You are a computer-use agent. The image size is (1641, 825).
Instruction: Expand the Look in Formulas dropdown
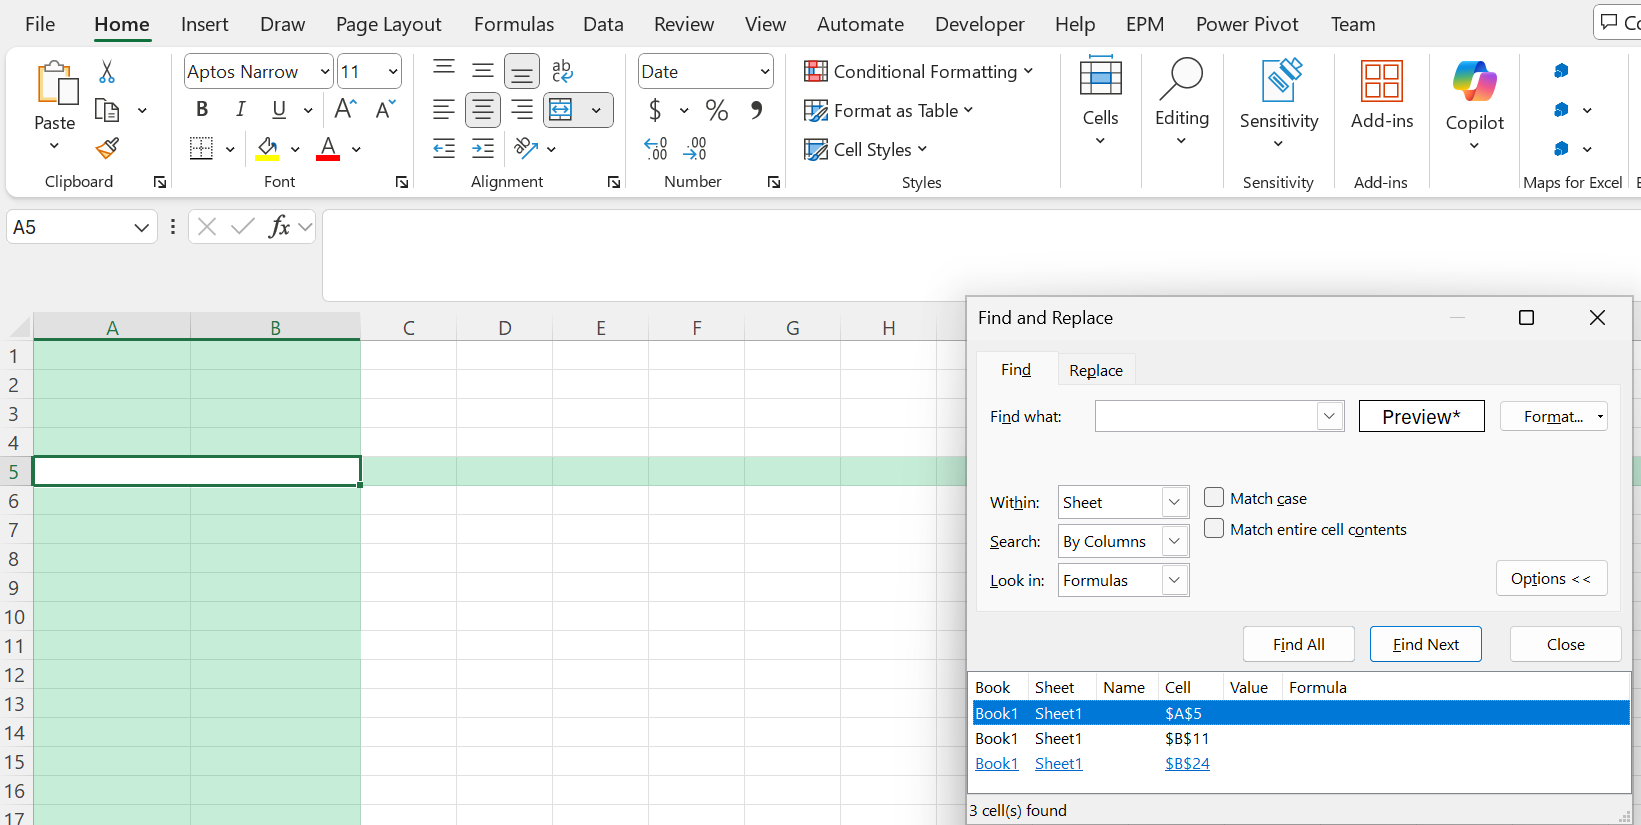click(x=1175, y=580)
